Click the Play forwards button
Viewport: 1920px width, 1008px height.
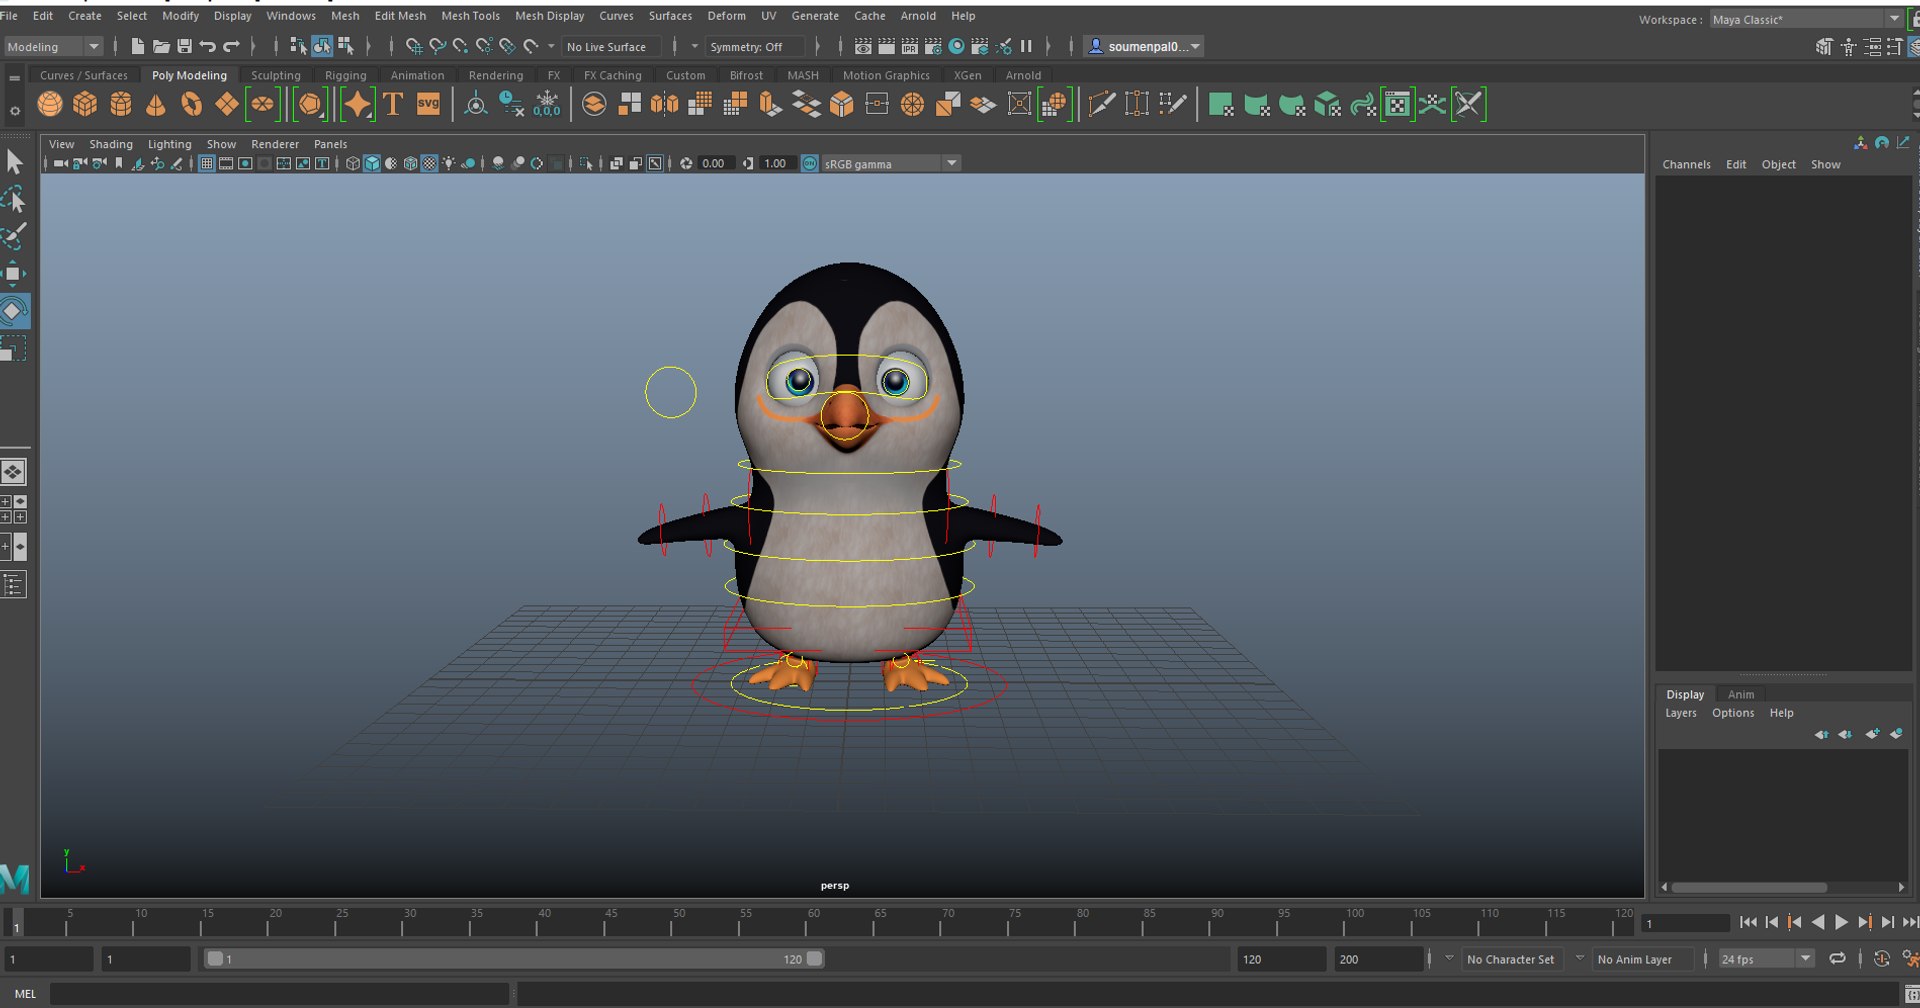1841,922
